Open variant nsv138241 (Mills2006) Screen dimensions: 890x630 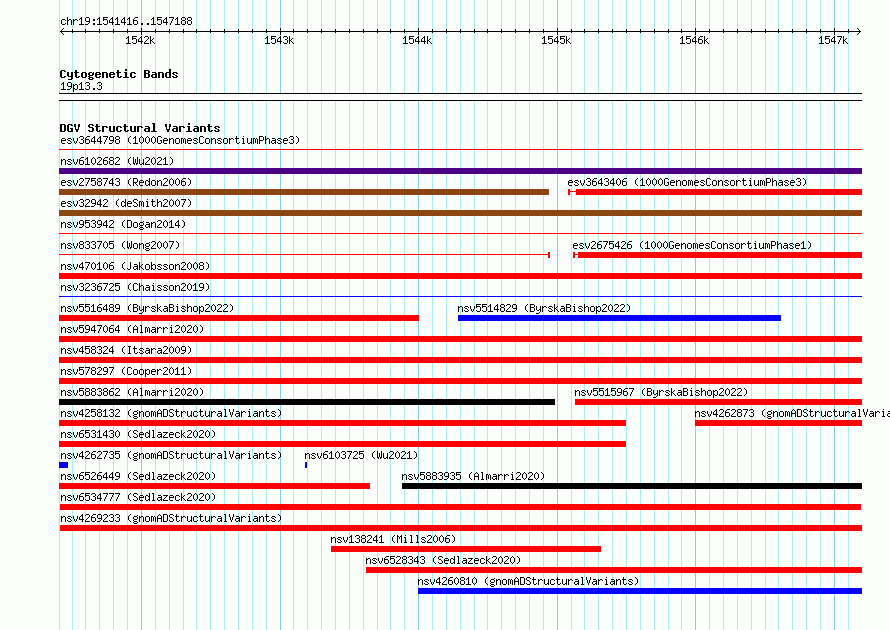(393, 539)
